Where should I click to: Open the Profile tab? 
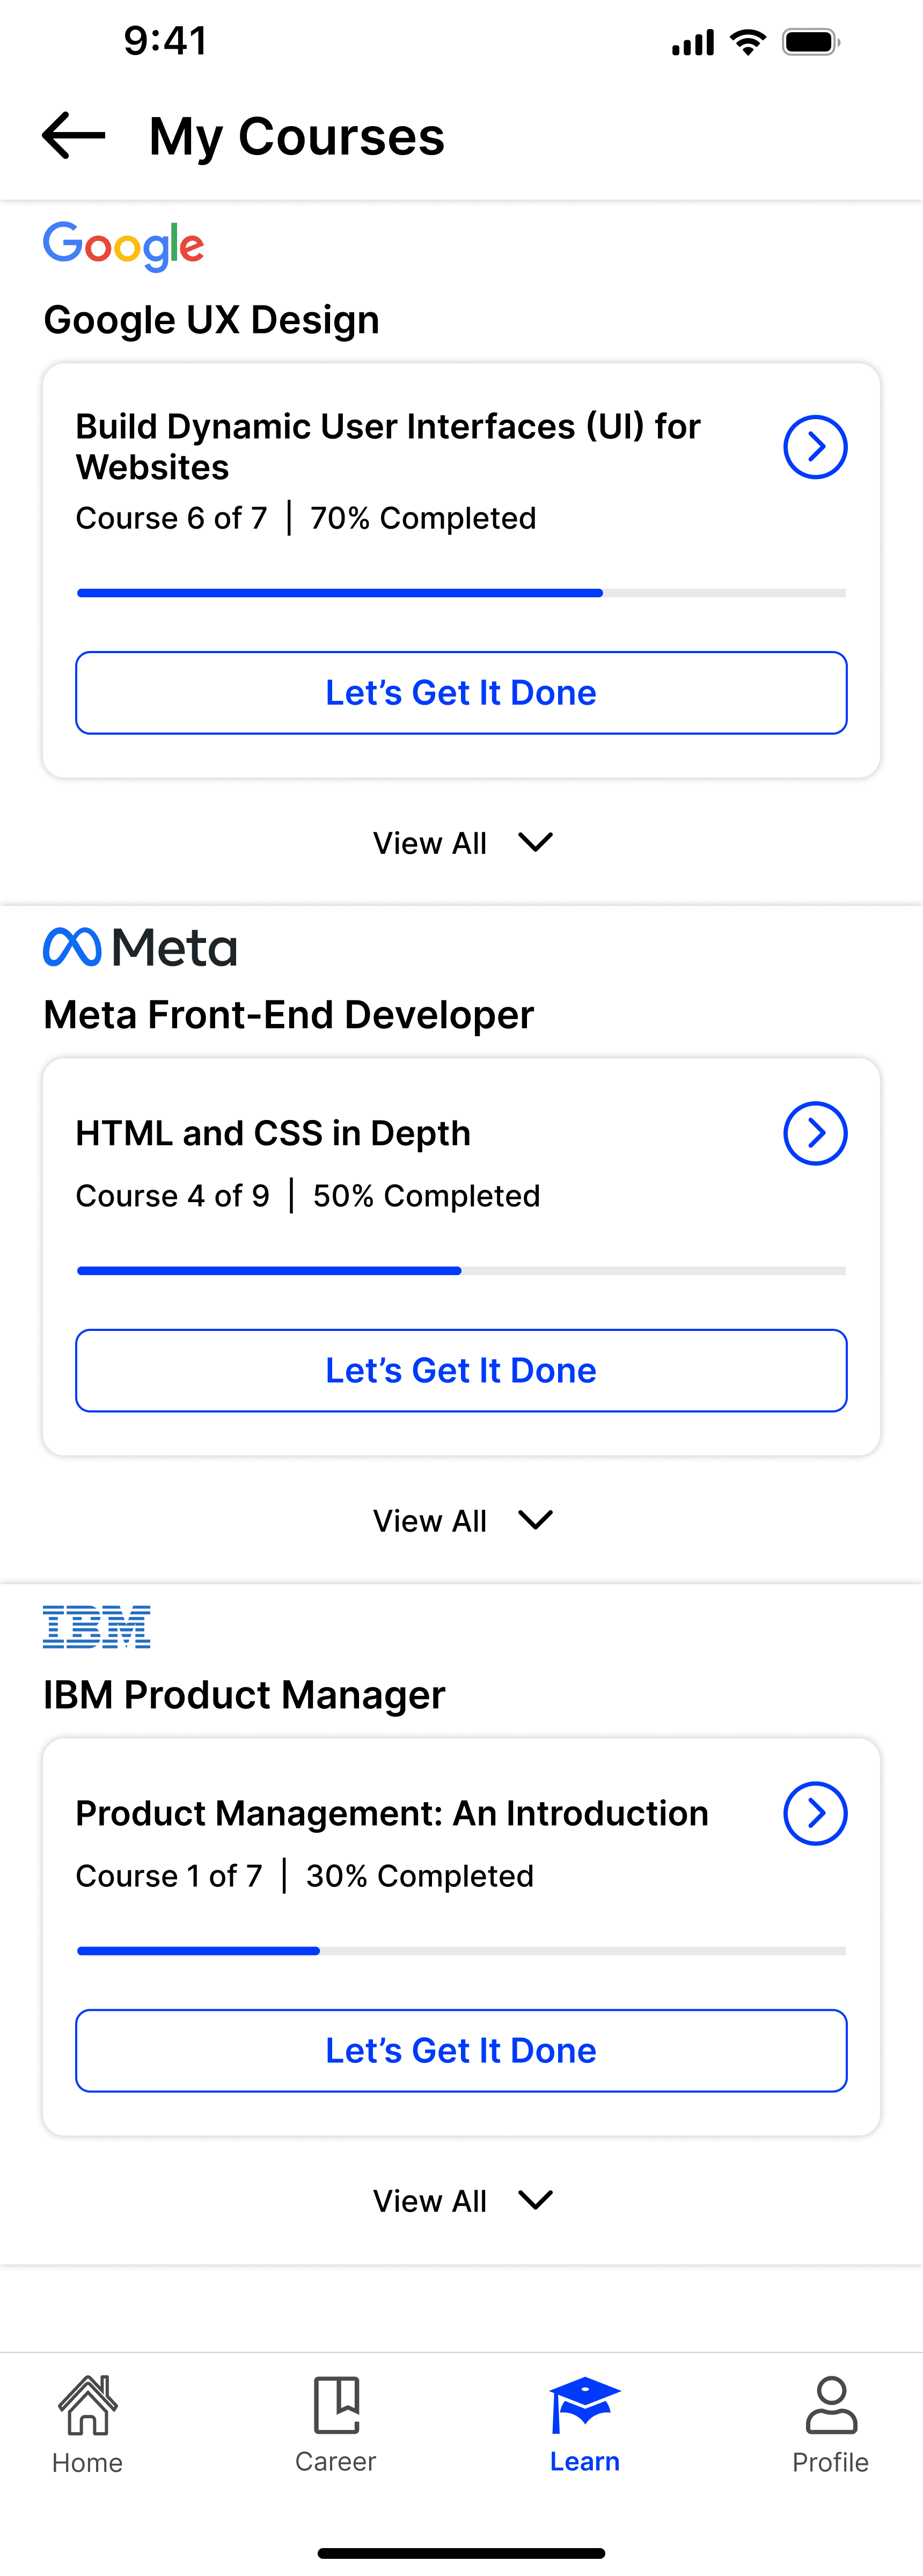pos(831,2425)
